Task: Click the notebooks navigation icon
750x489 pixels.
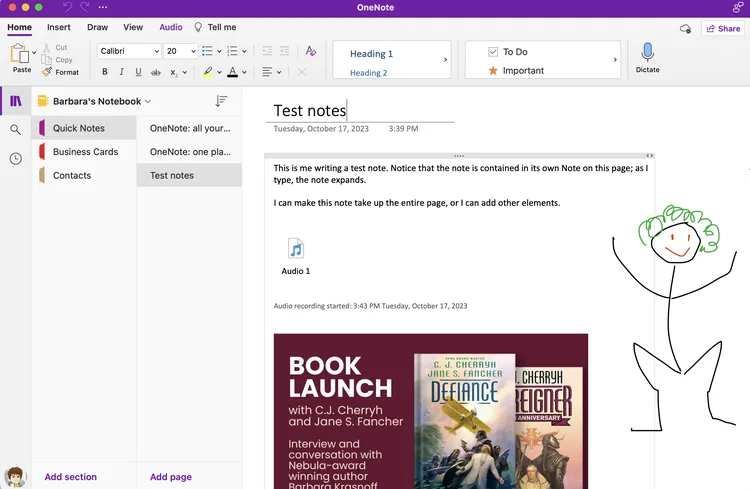Action: coord(15,101)
